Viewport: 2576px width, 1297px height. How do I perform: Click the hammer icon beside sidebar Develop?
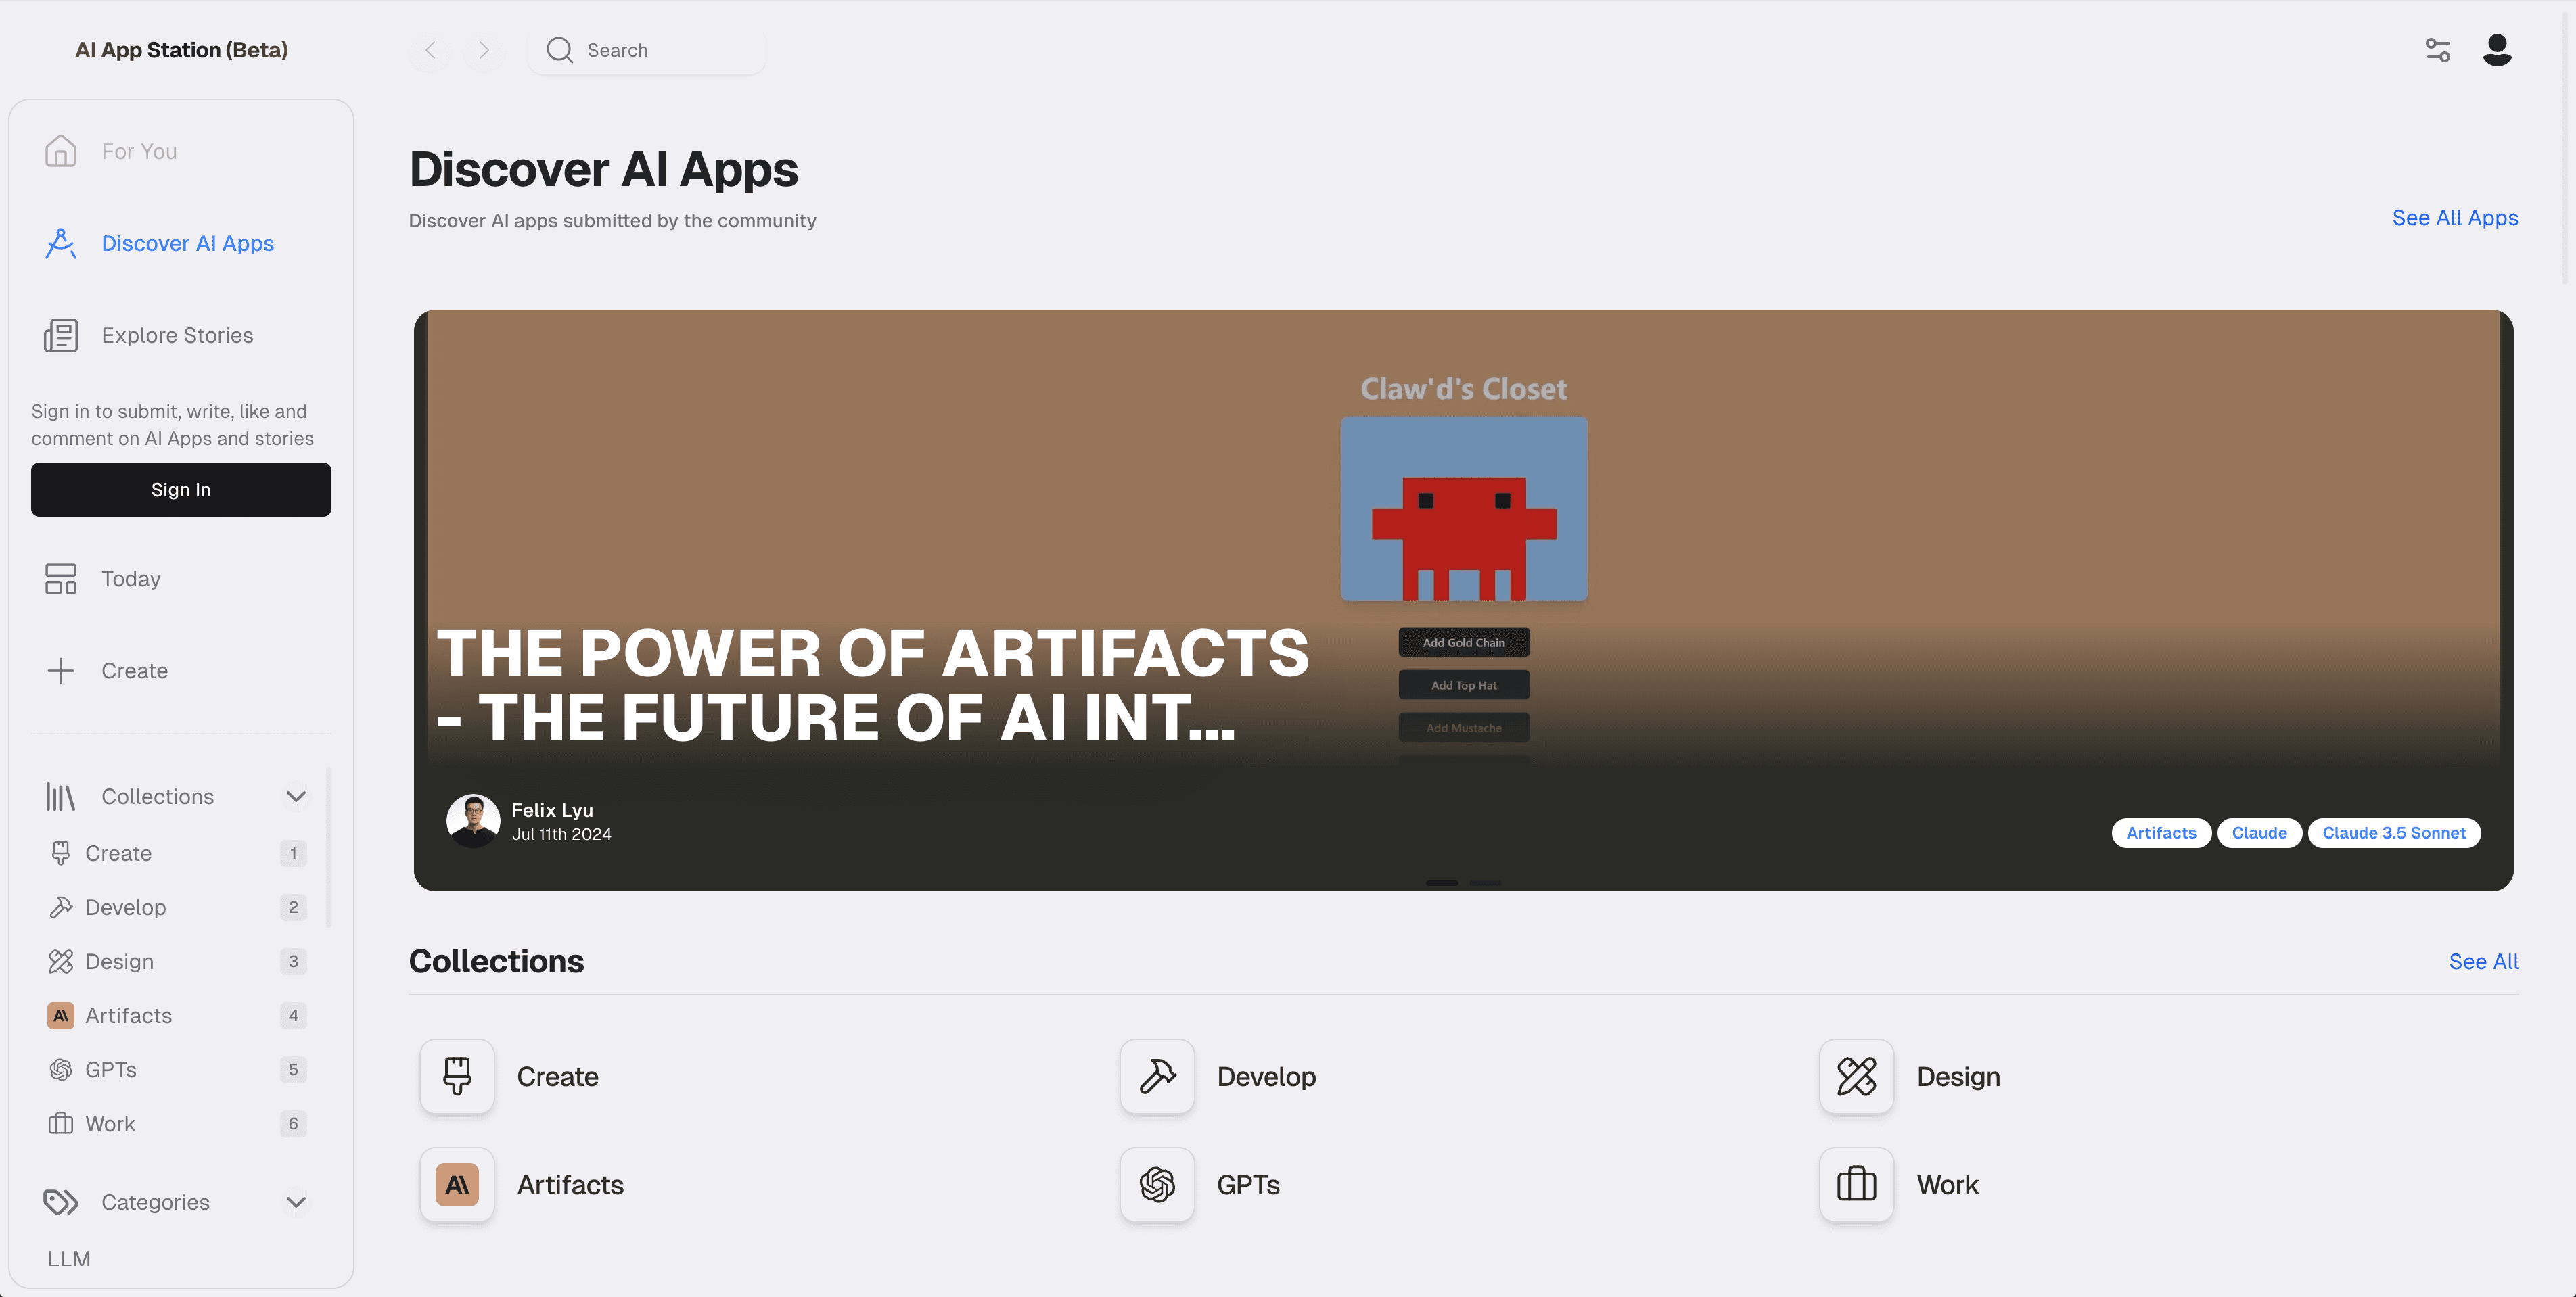(x=60, y=907)
